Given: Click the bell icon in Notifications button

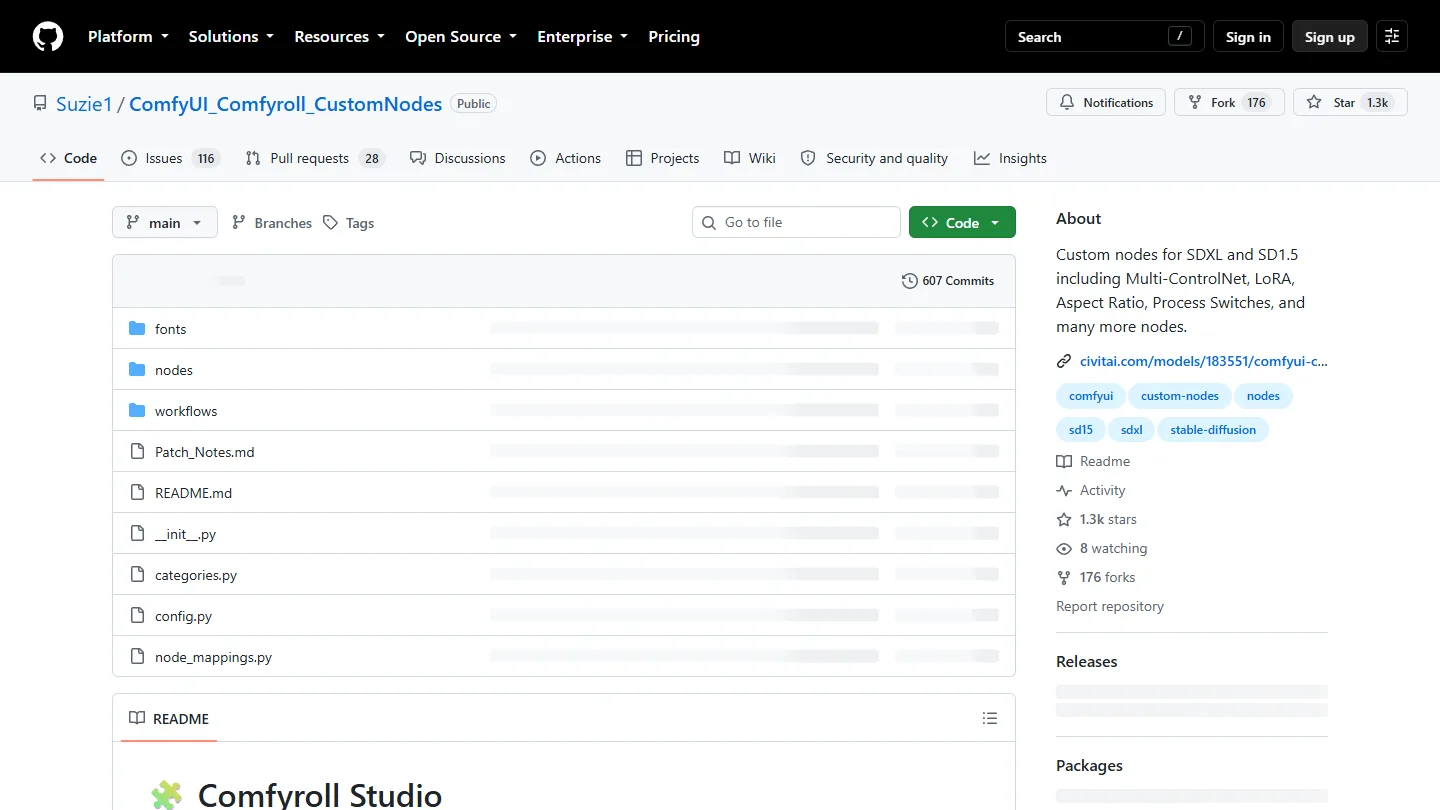Looking at the screenshot, I should [x=1067, y=102].
